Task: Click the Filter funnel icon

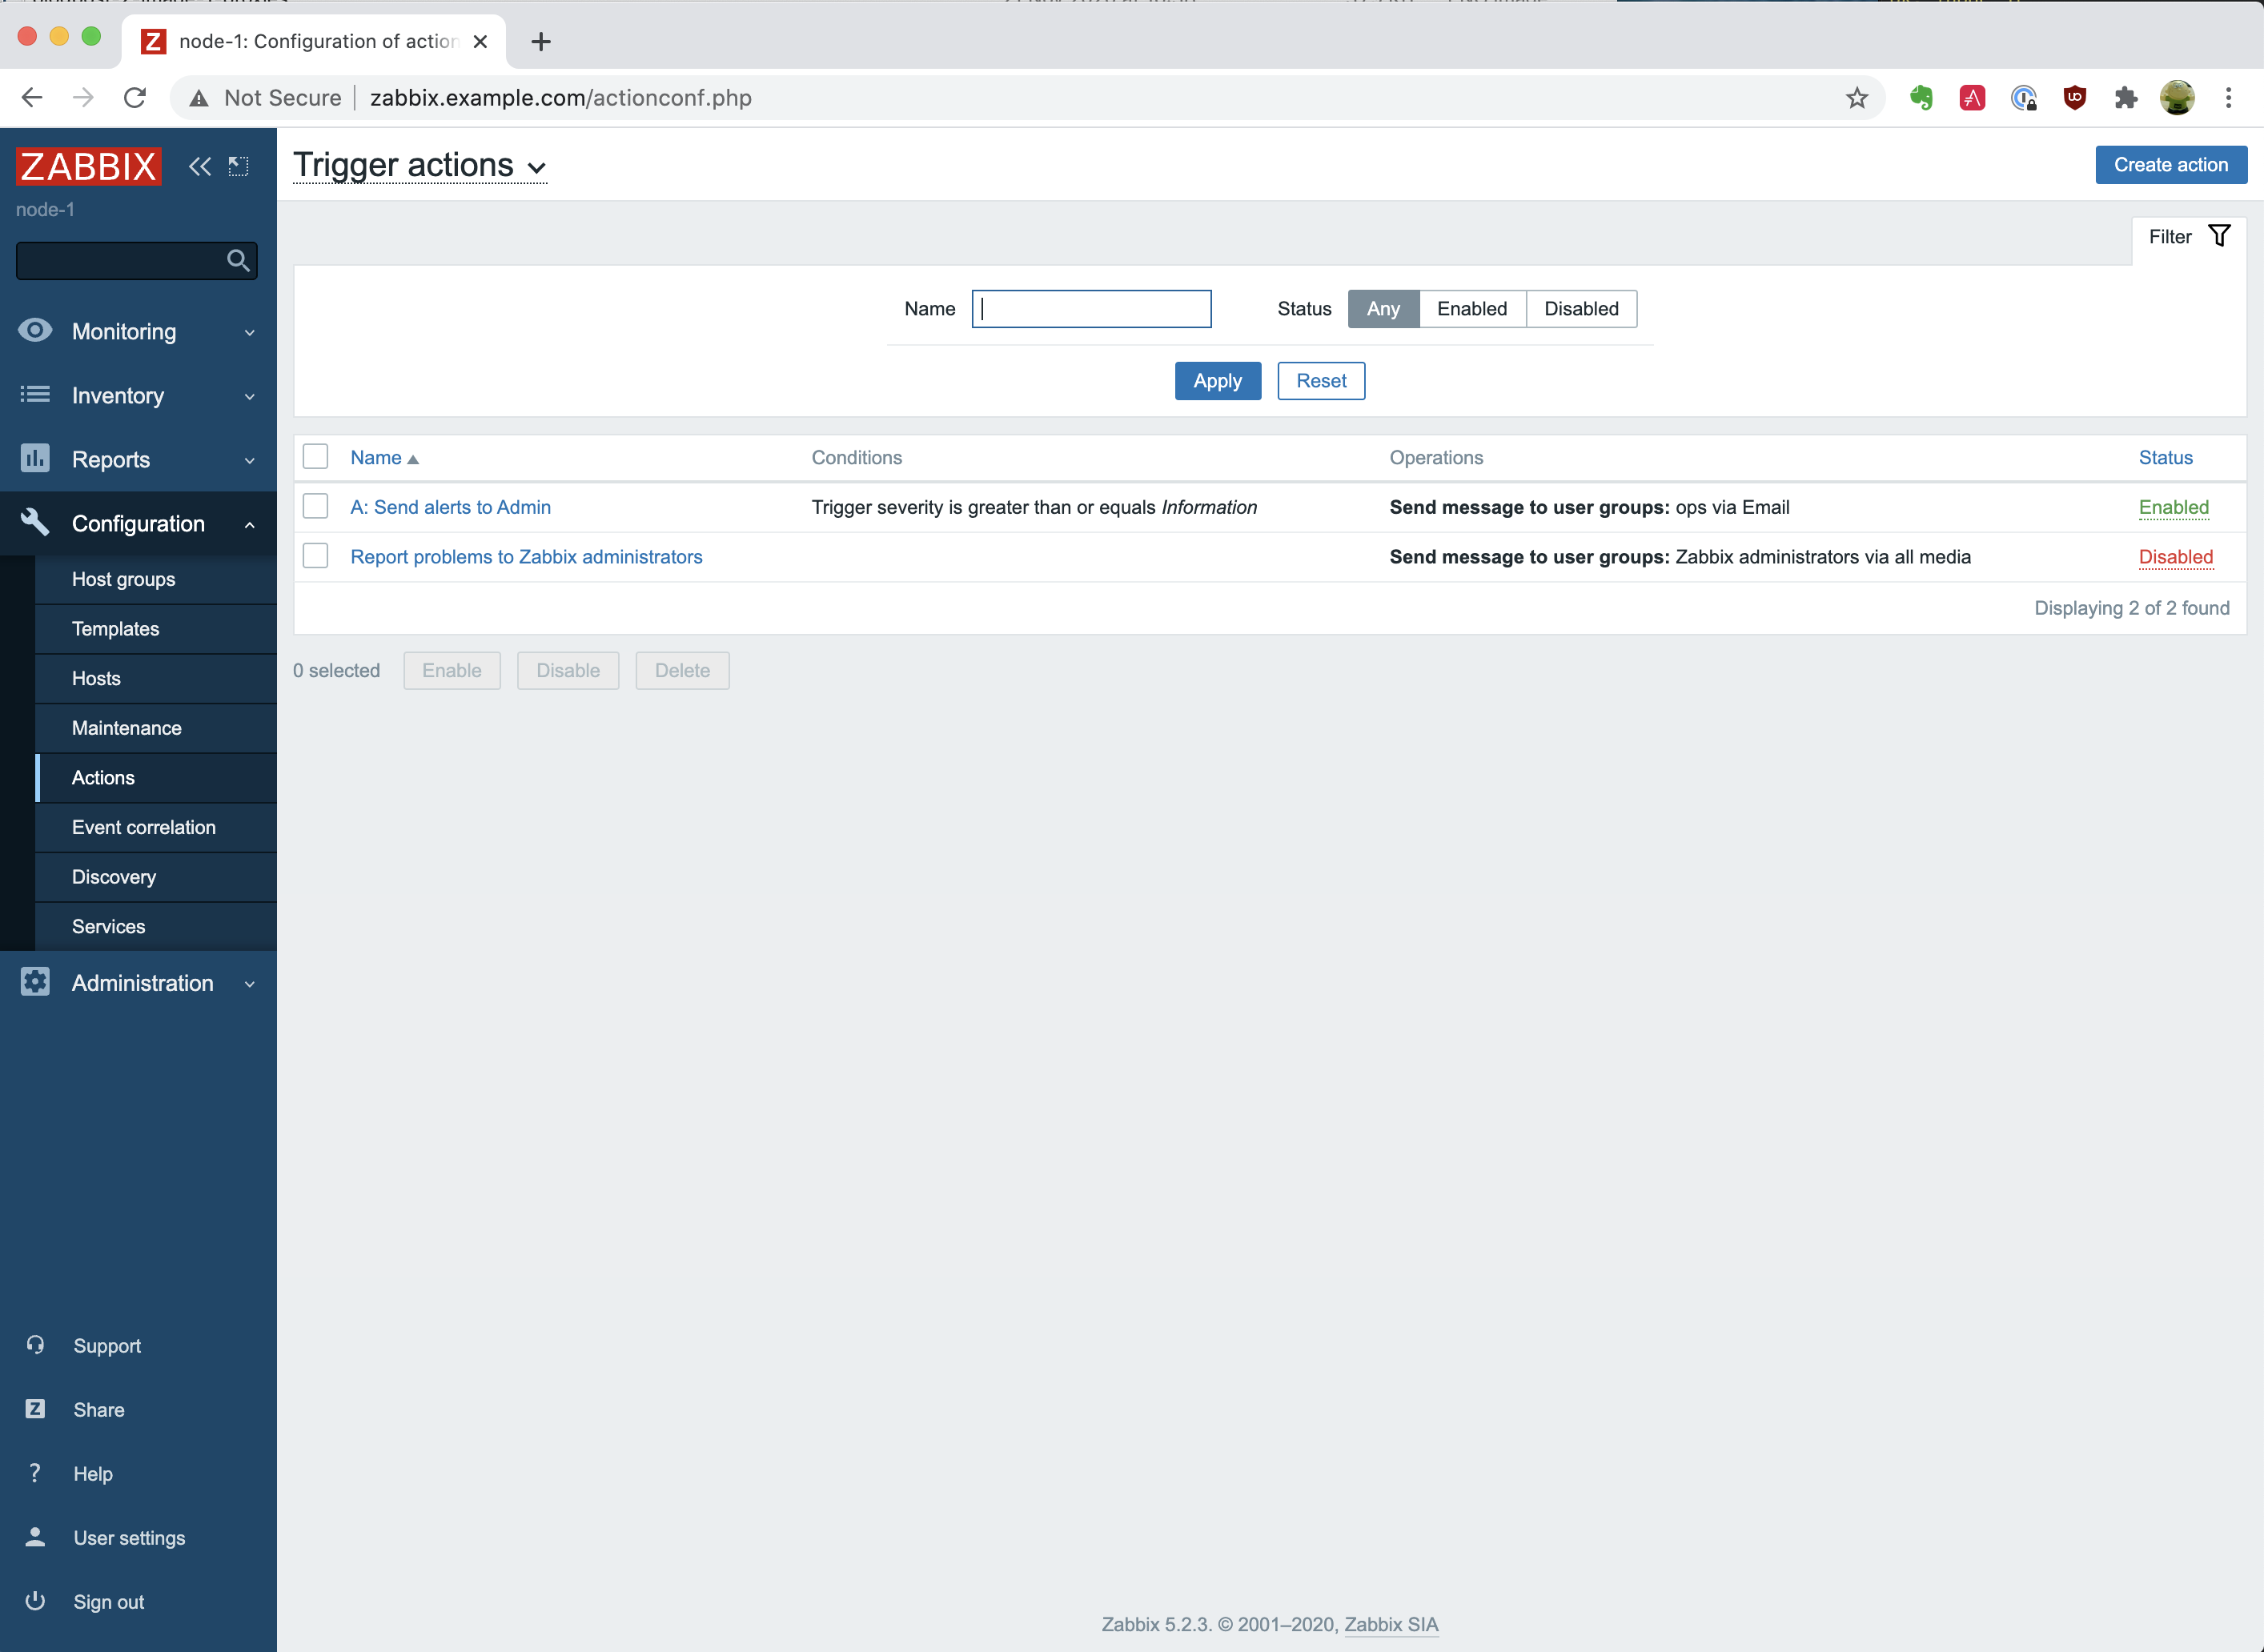Action: (2219, 236)
